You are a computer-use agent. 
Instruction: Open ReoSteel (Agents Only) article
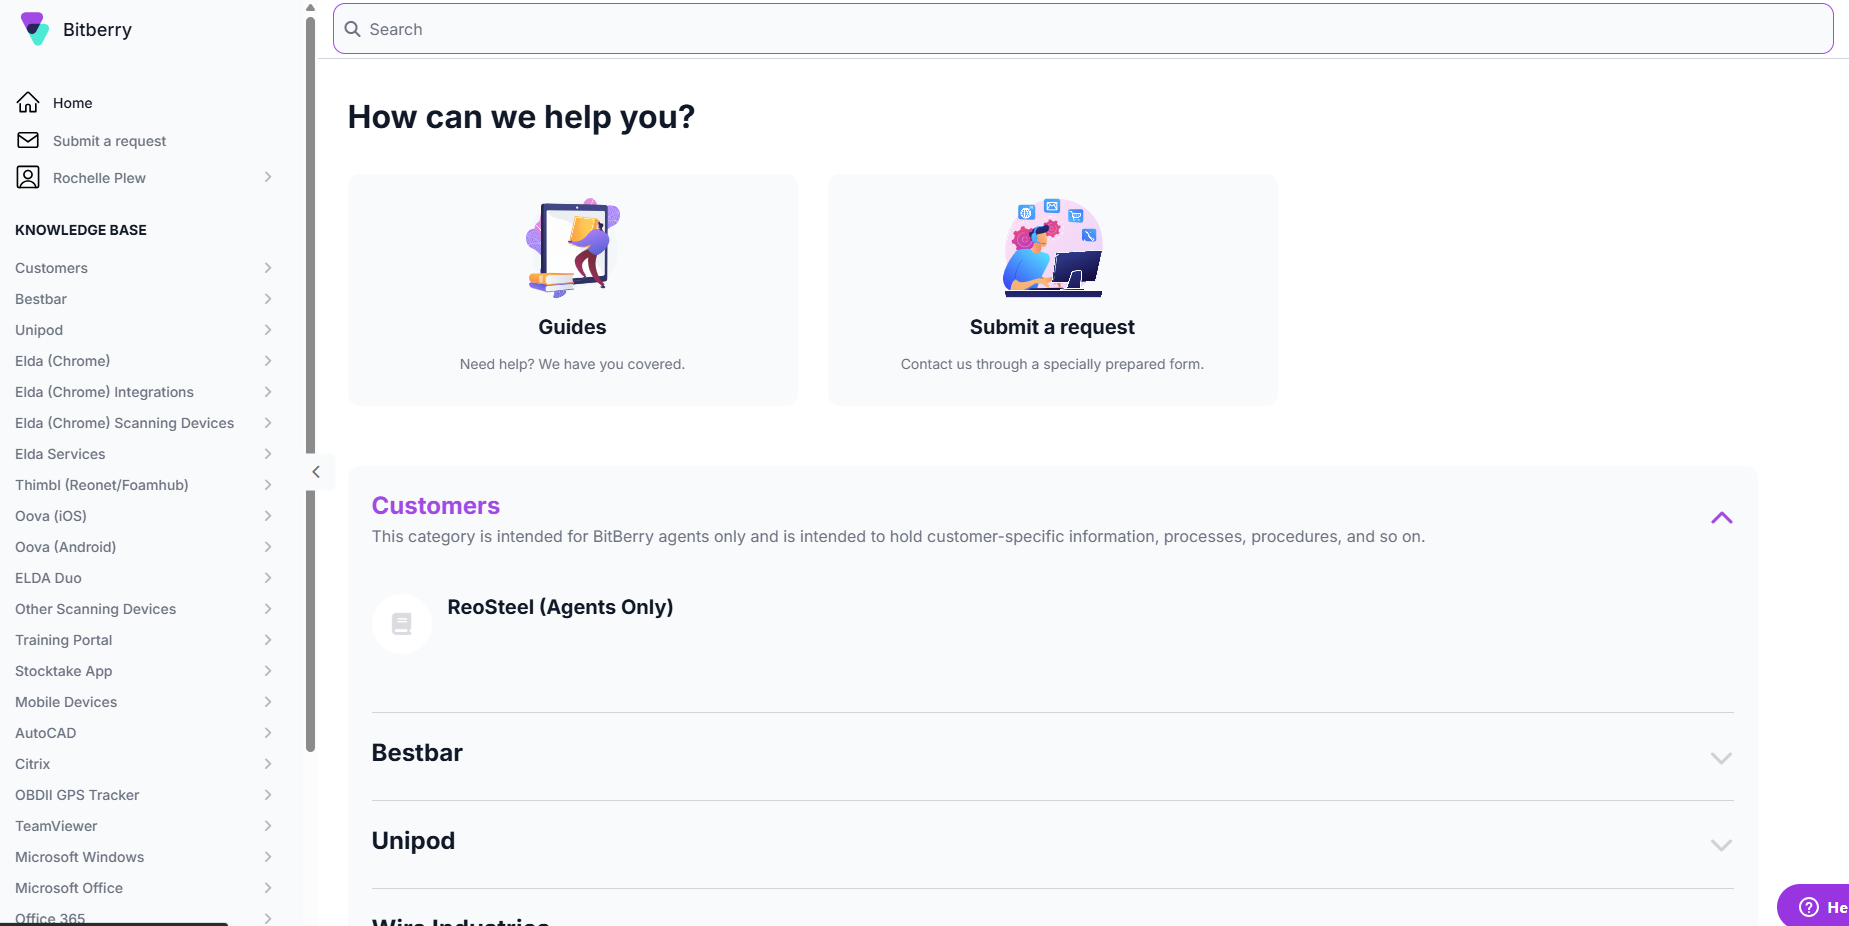point(560,607)
